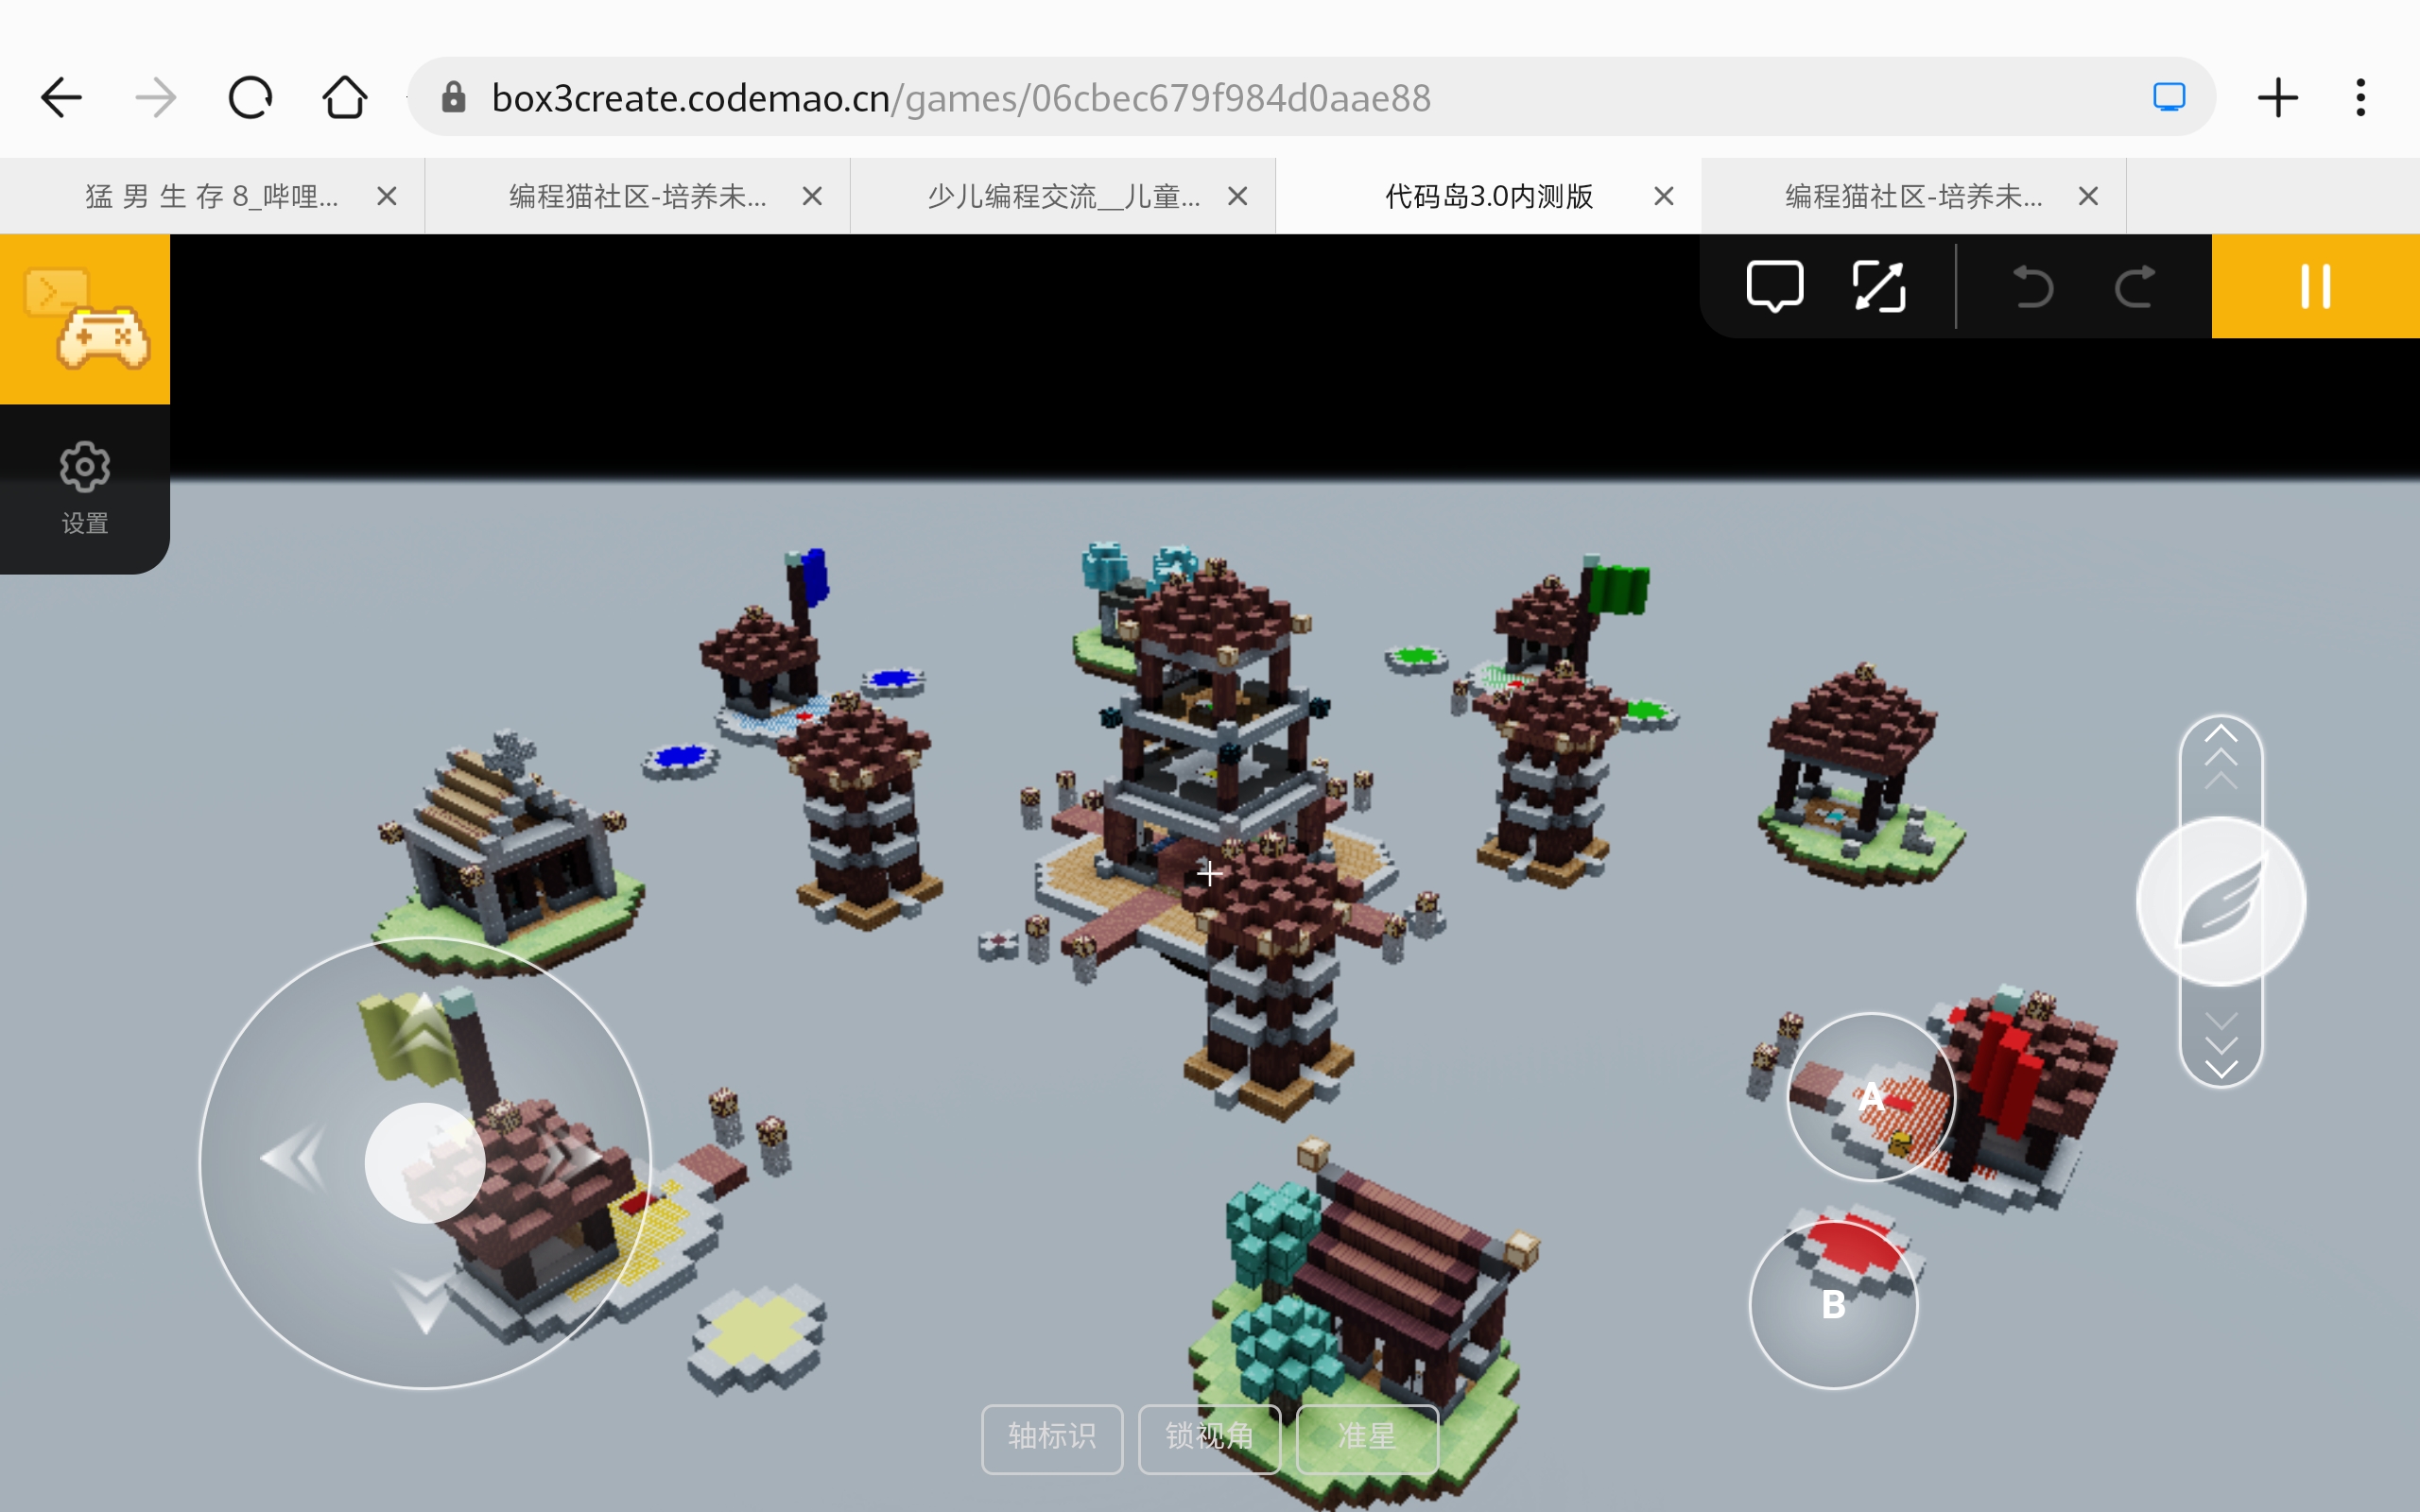This screenshot has width=2420, height=1512.
Task: Open the browser home page
Action: 345,97
